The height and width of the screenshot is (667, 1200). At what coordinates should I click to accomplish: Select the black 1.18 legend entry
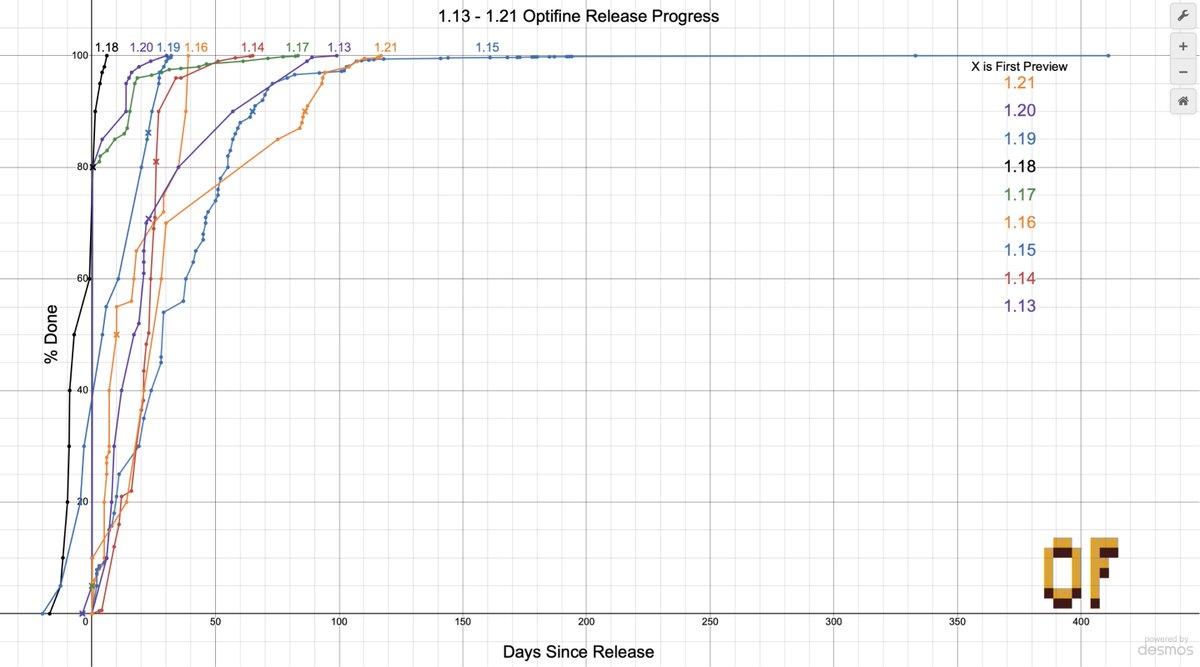tap(1020, 167)
